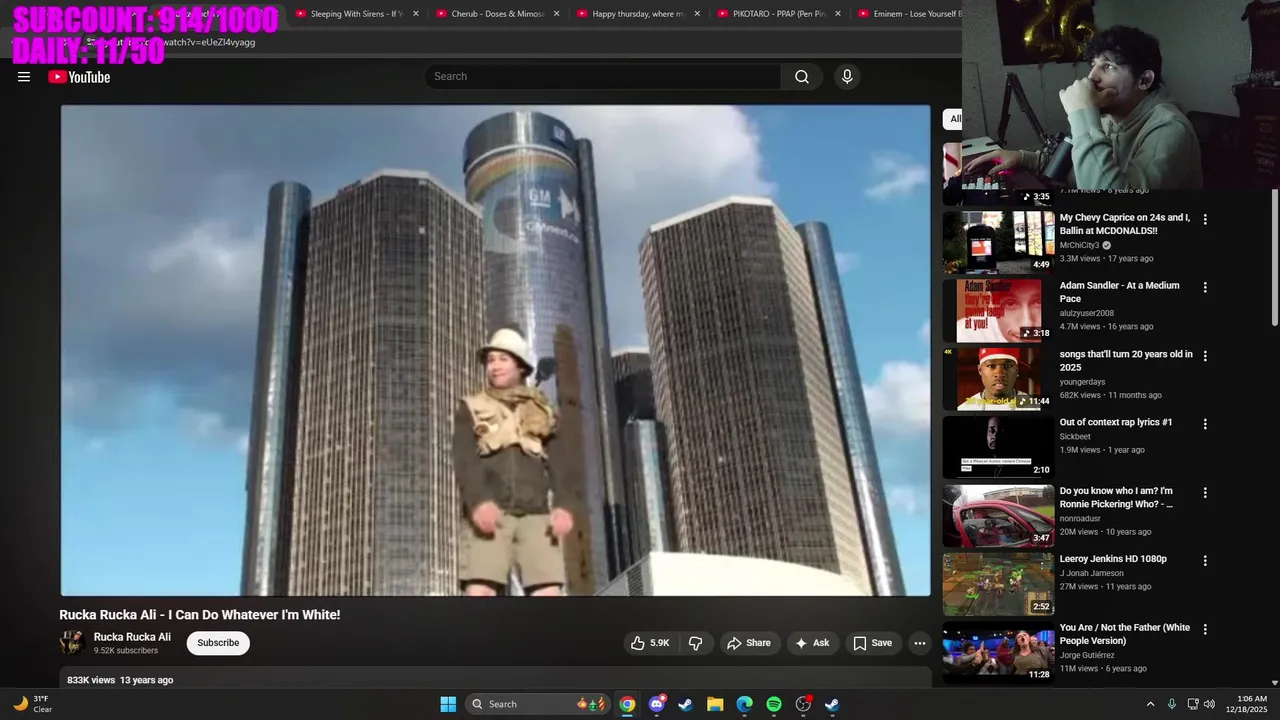Viewport: 1280px width, 720px height.
Task: Open options for Out of context rap video
Action: [1205, 424]
